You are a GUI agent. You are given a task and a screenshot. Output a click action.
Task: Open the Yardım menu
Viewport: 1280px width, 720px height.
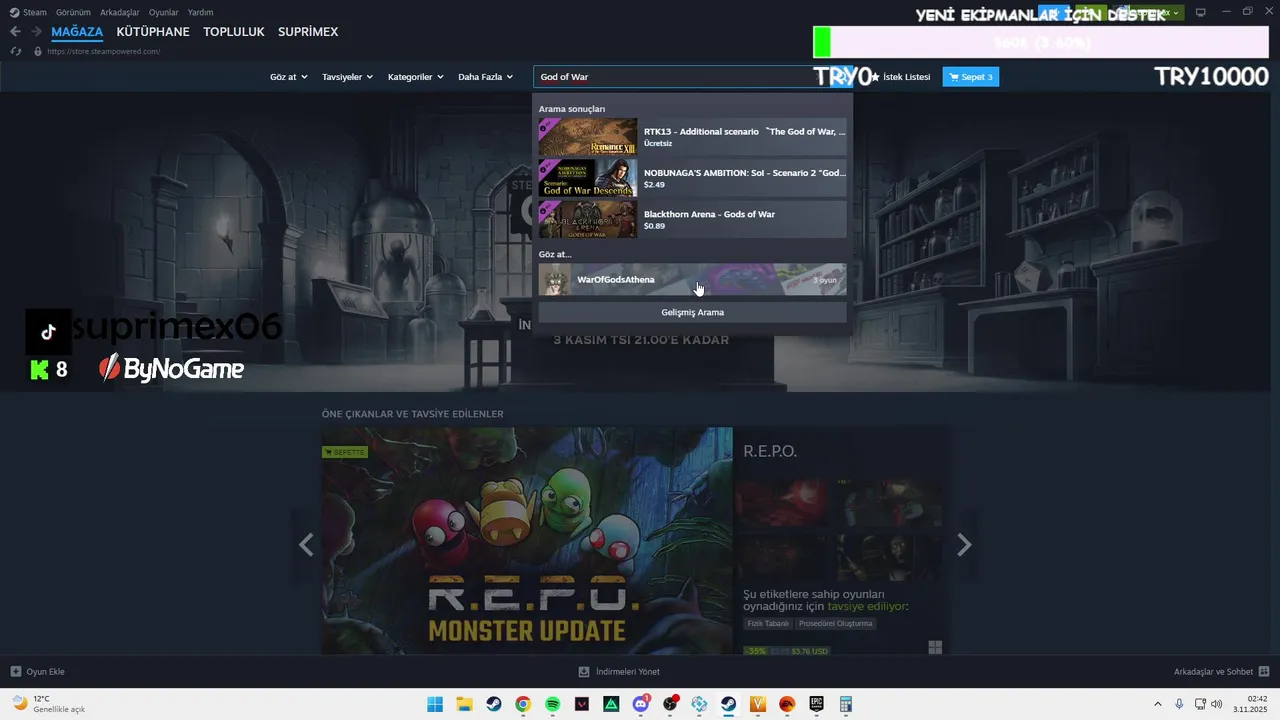pos(200,13)
